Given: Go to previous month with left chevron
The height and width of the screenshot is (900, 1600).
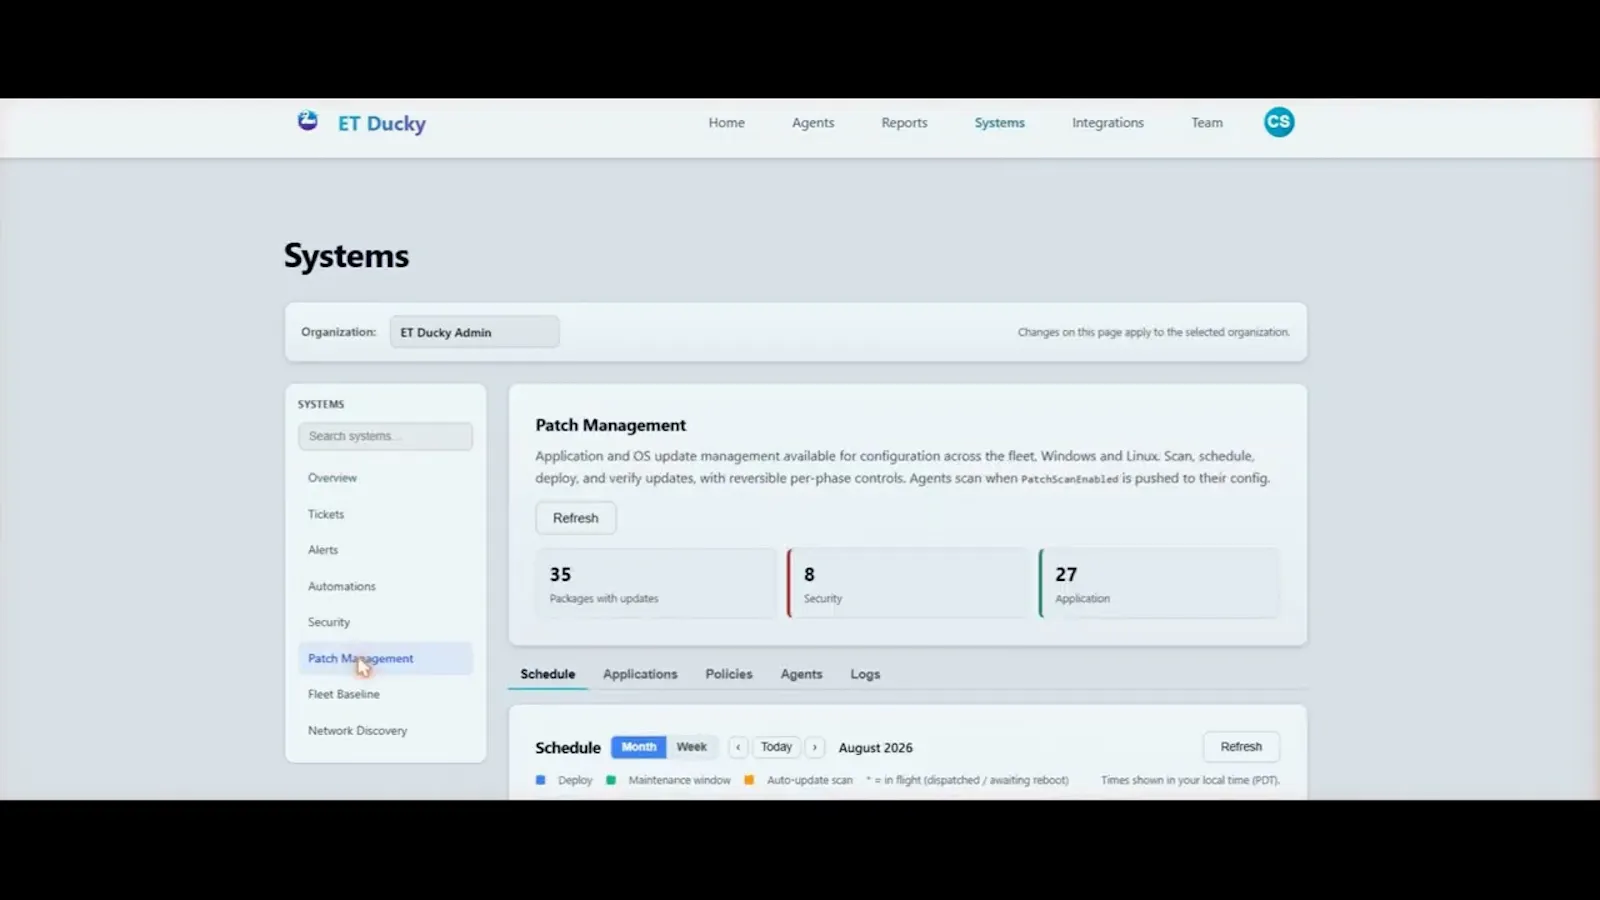Looking at the screenshot, I should (x=738, y=747).
